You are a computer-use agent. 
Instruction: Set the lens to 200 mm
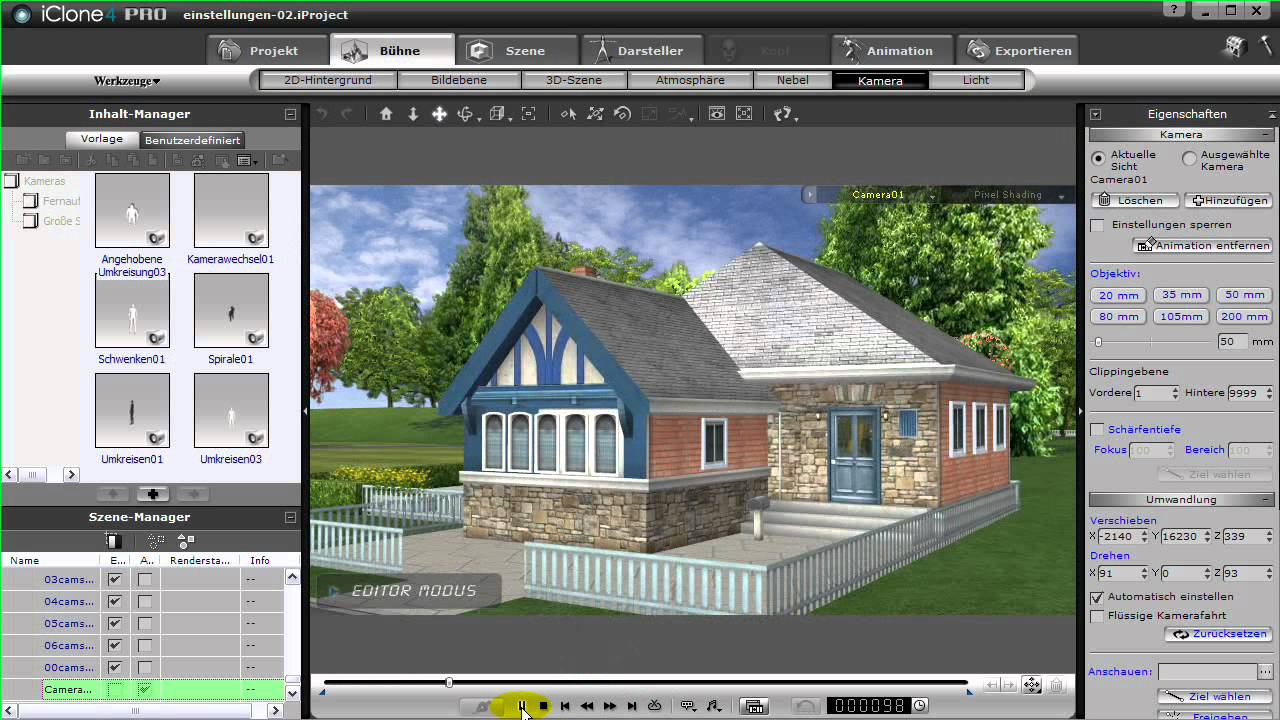[x=1244, y=317]
